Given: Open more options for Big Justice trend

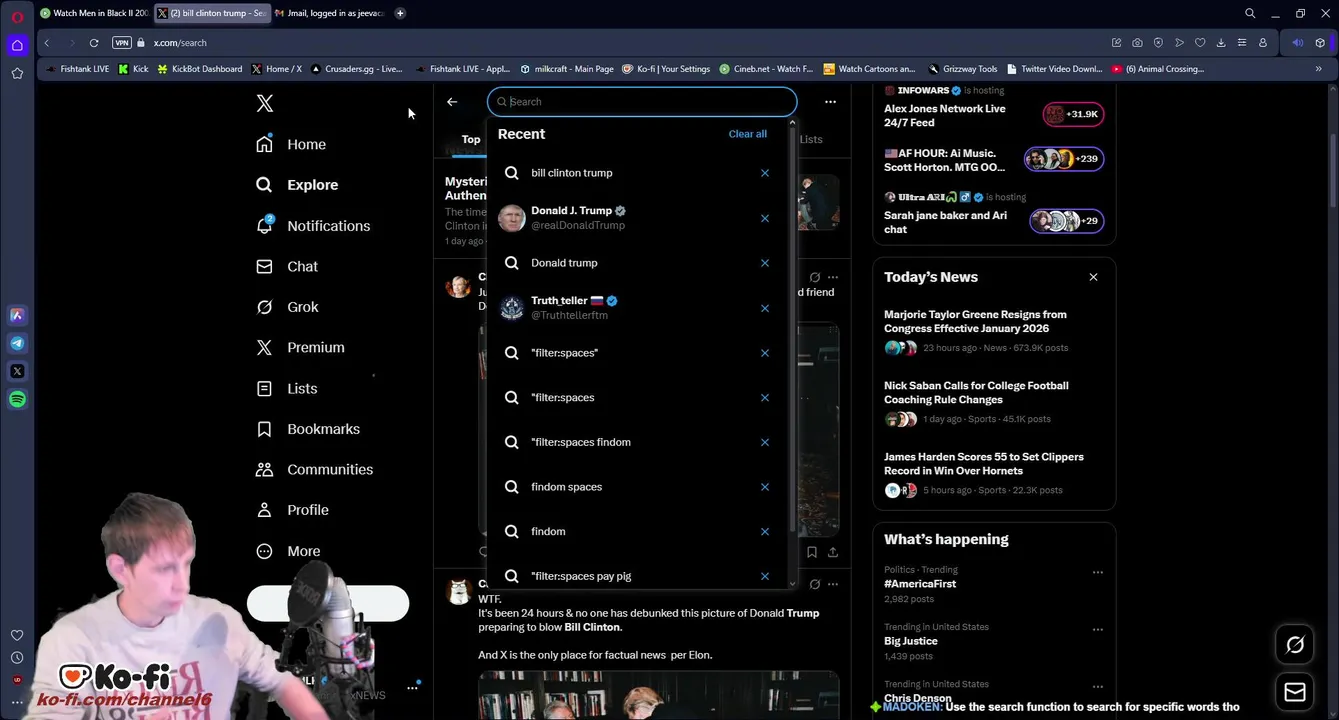Looking at the screenshot, I should [x=1097, y=630].
